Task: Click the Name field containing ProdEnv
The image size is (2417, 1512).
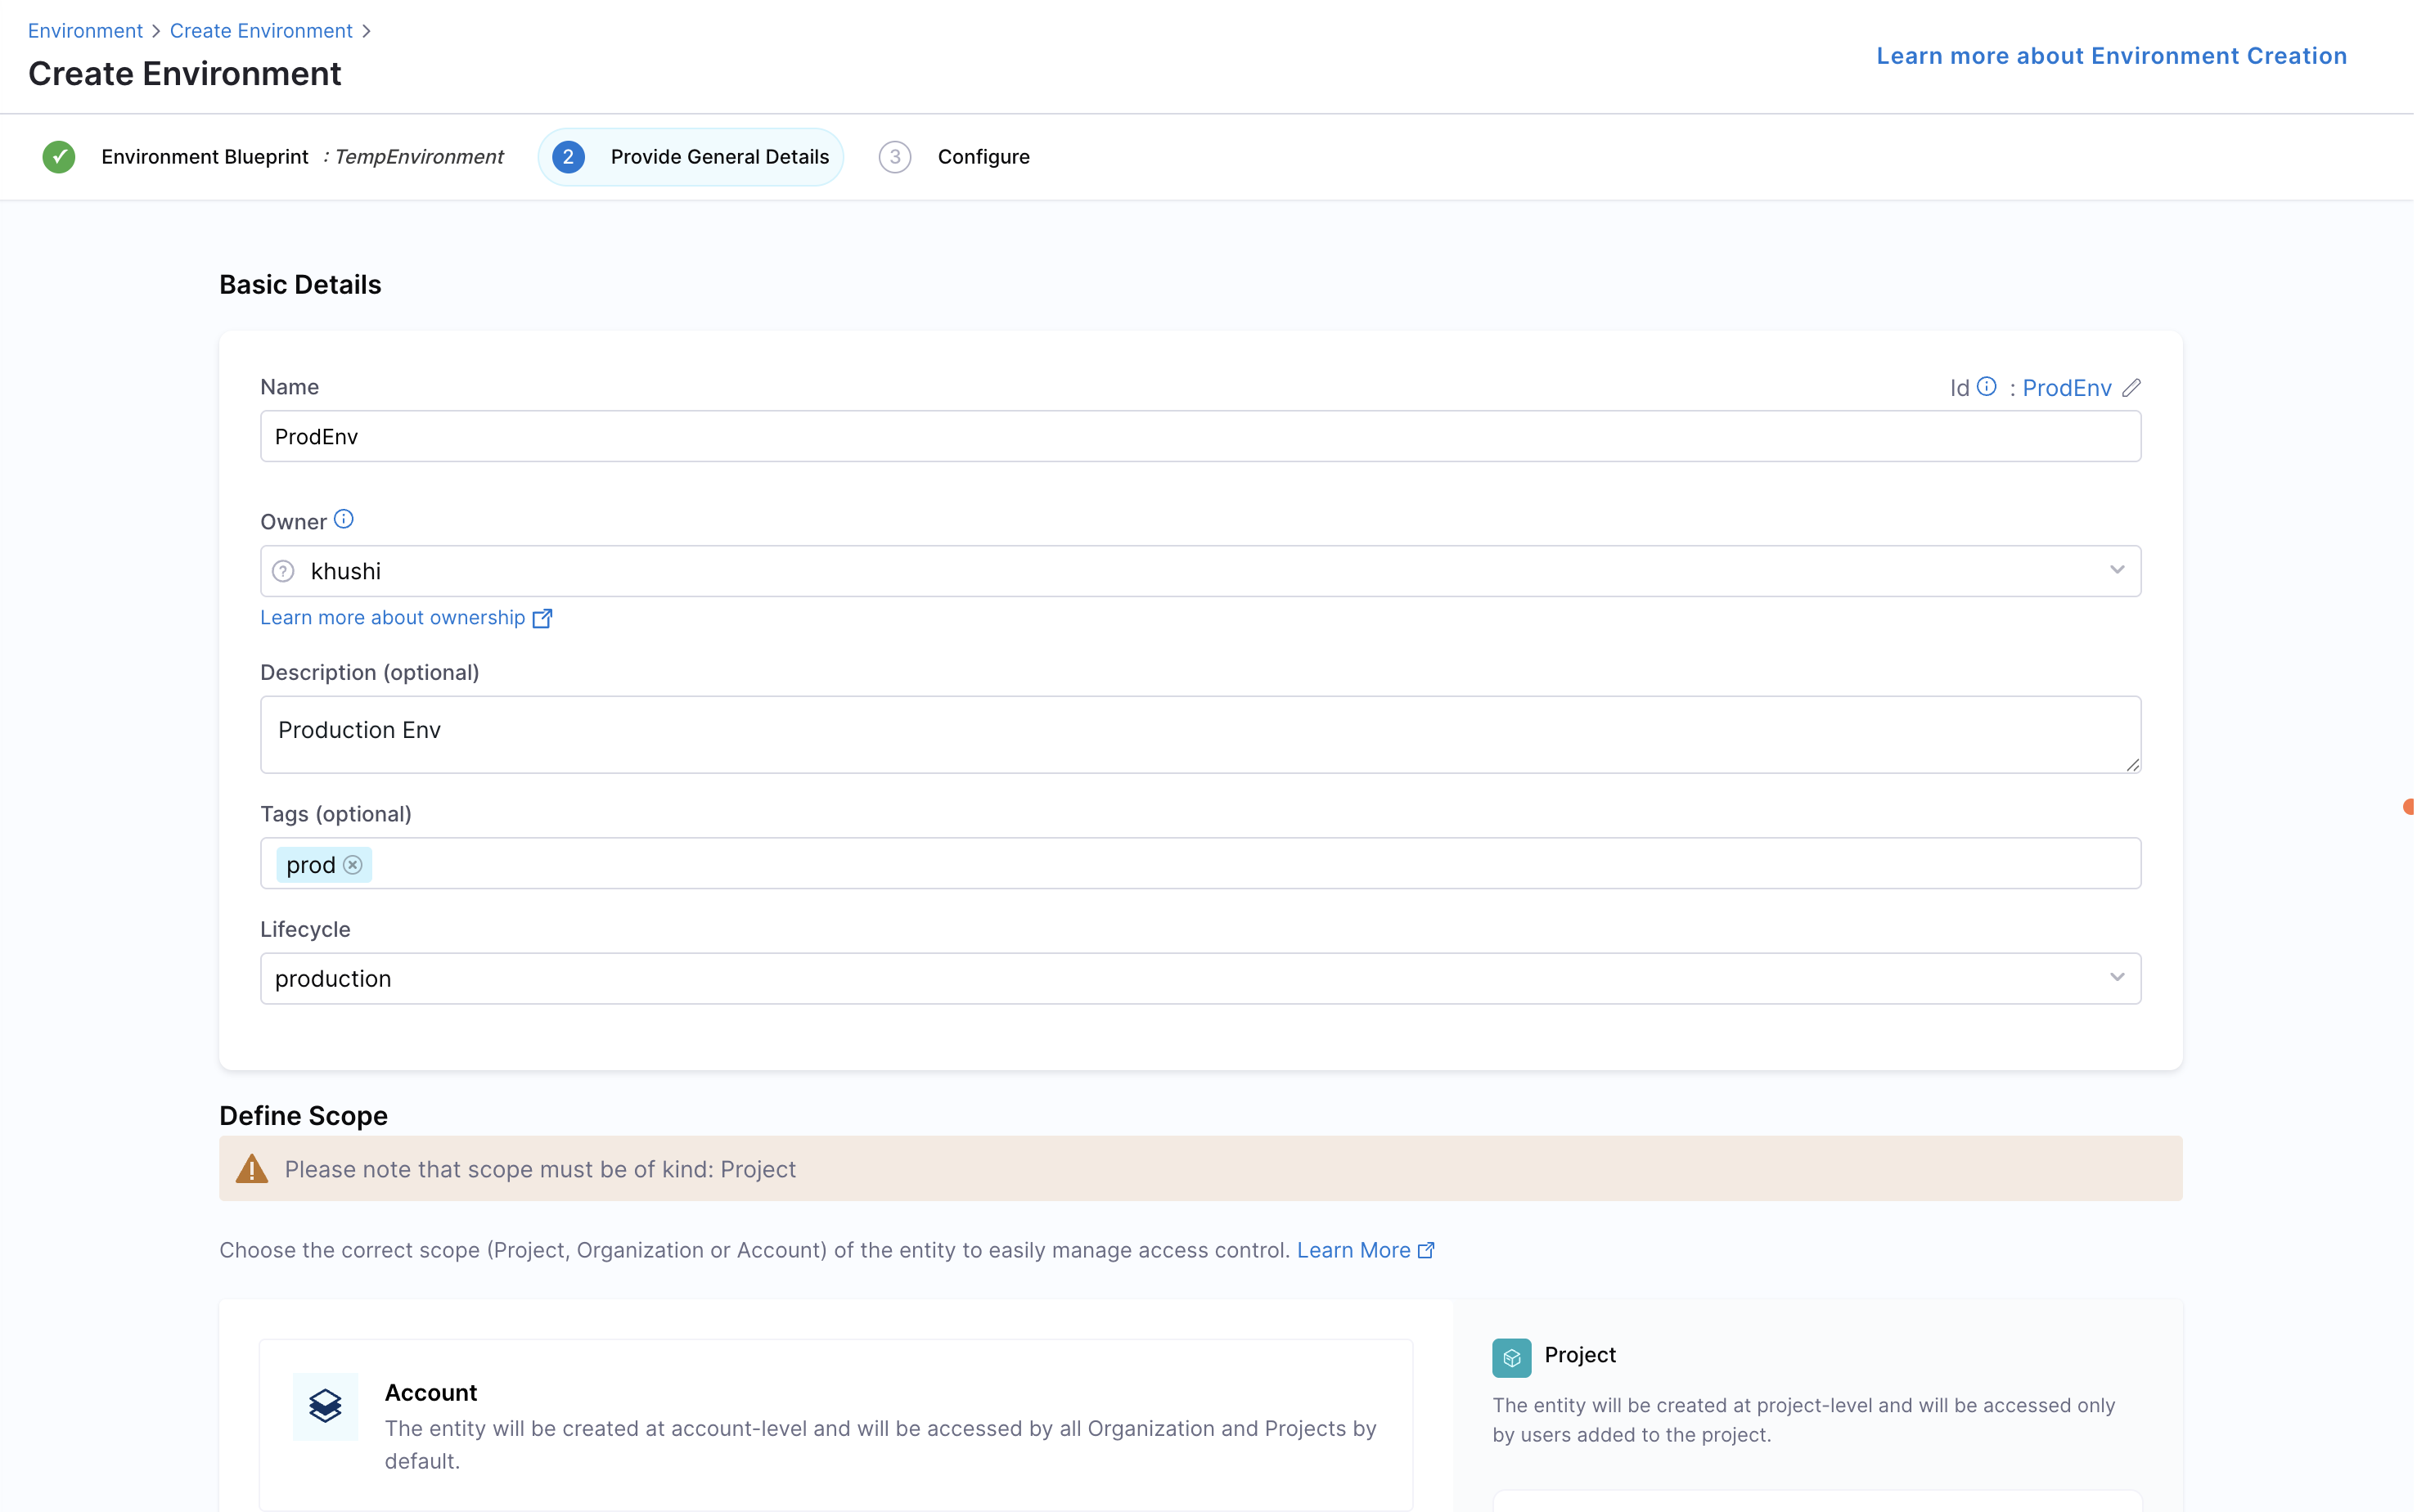Action: [x=1200, y=437]
